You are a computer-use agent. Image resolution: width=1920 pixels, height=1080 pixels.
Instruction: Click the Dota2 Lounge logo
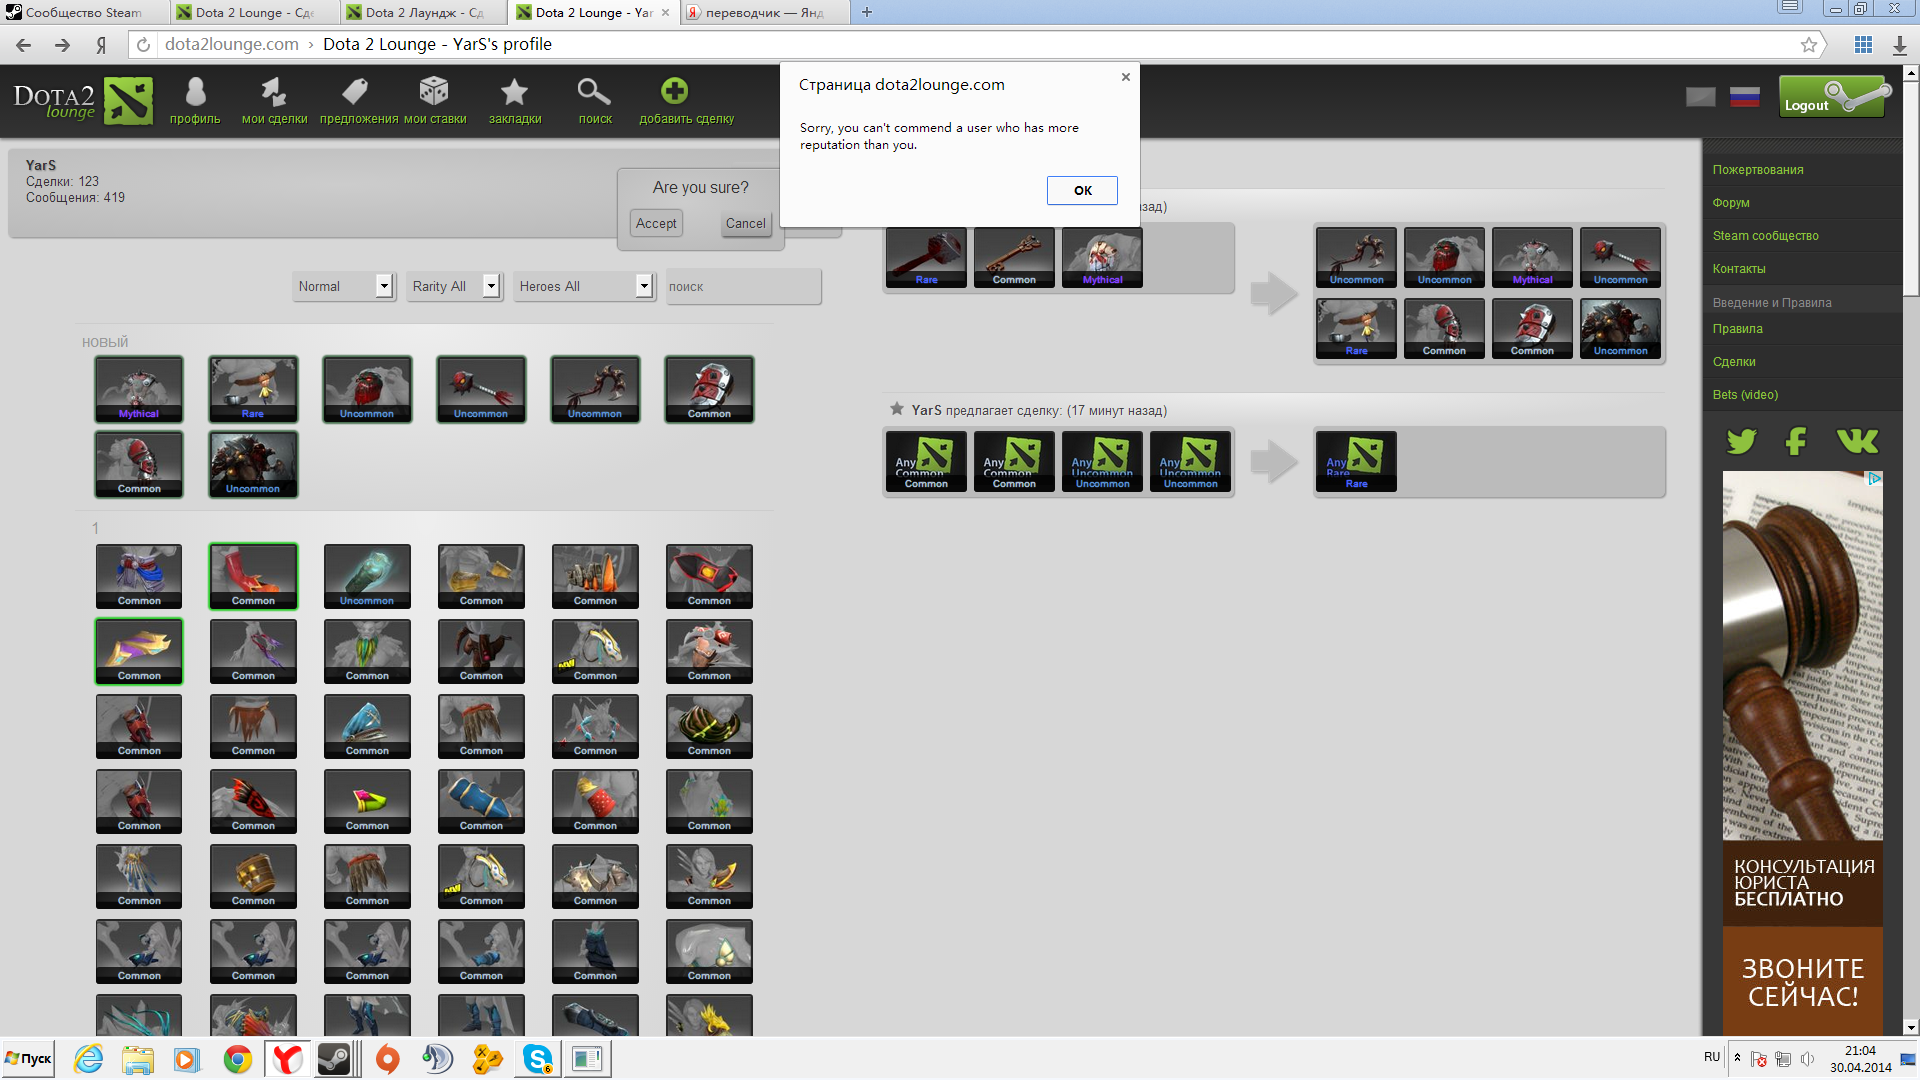83,101
